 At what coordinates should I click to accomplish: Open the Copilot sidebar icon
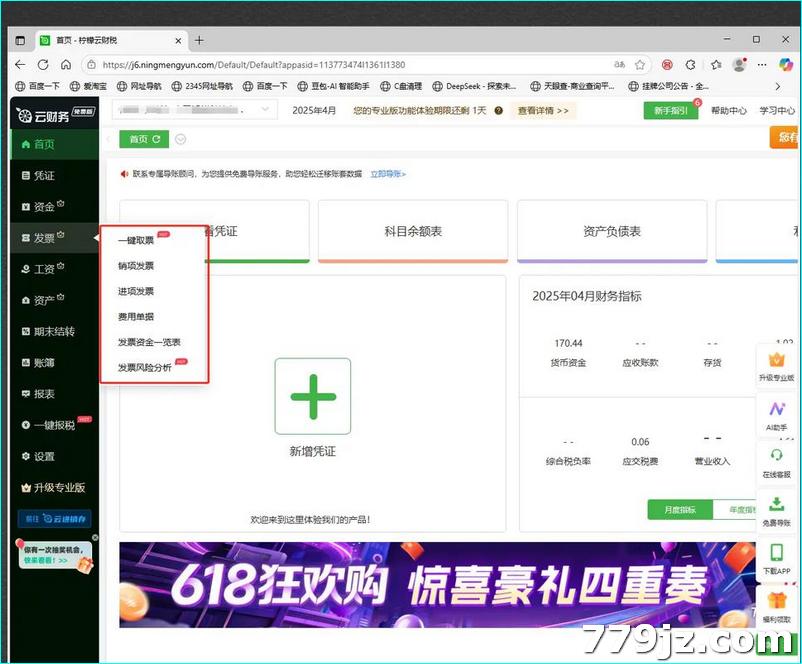786,64
